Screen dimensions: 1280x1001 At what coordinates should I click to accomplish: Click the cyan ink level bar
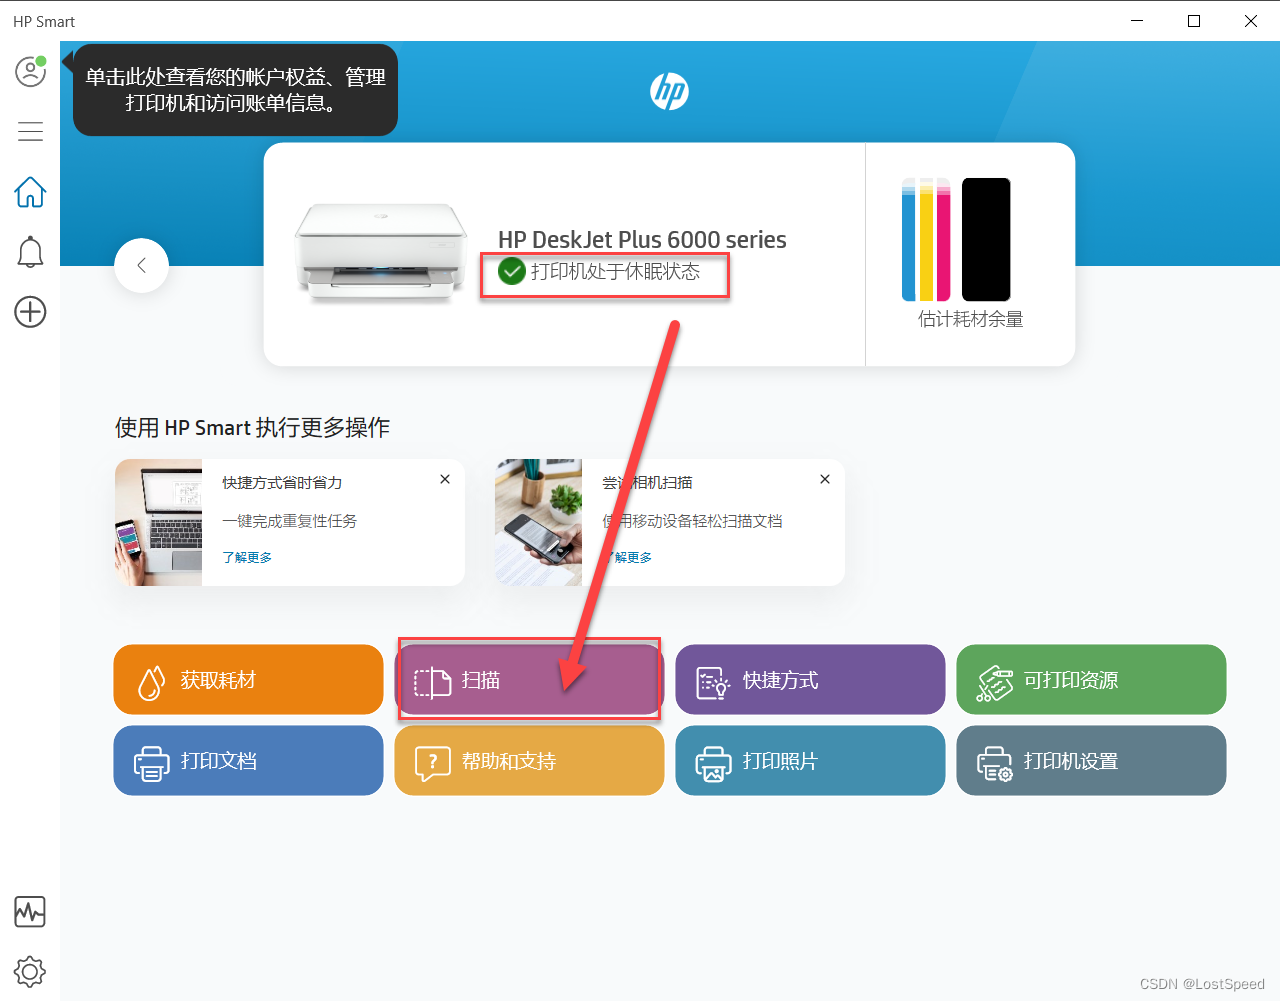click(x=909, y=240)
